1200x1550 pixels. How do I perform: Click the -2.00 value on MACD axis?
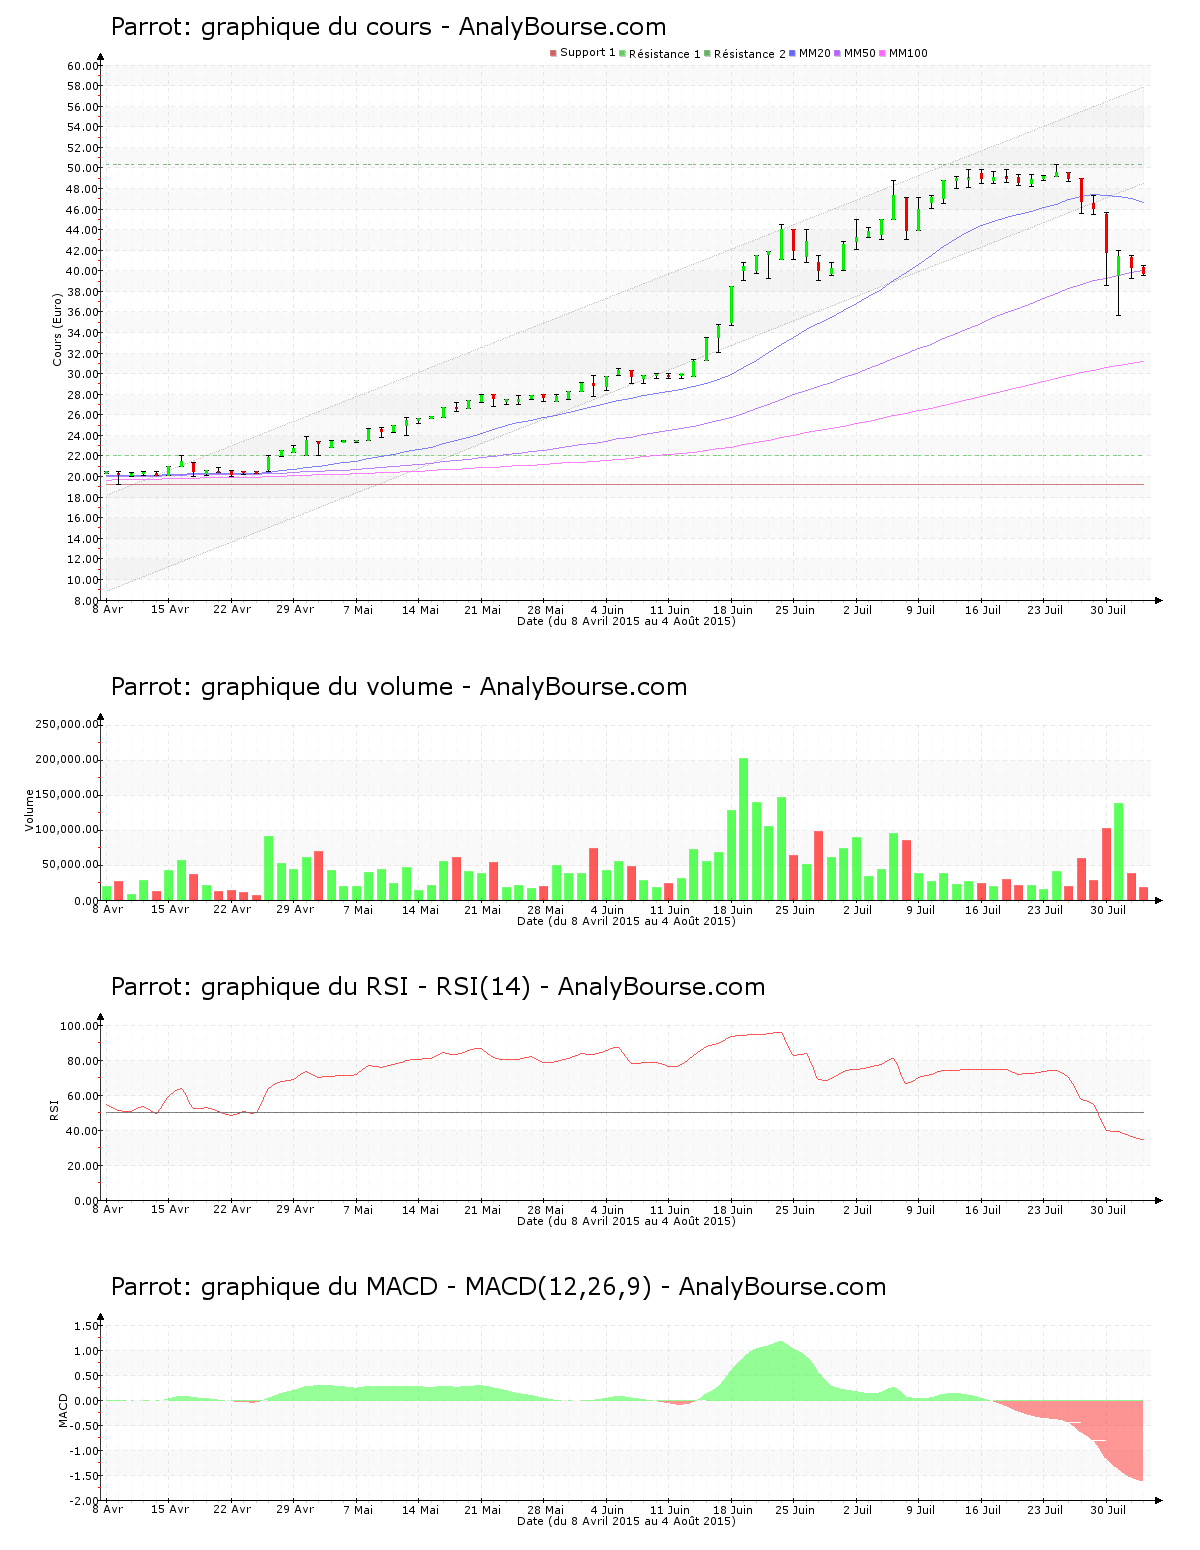coord(85,1501)
